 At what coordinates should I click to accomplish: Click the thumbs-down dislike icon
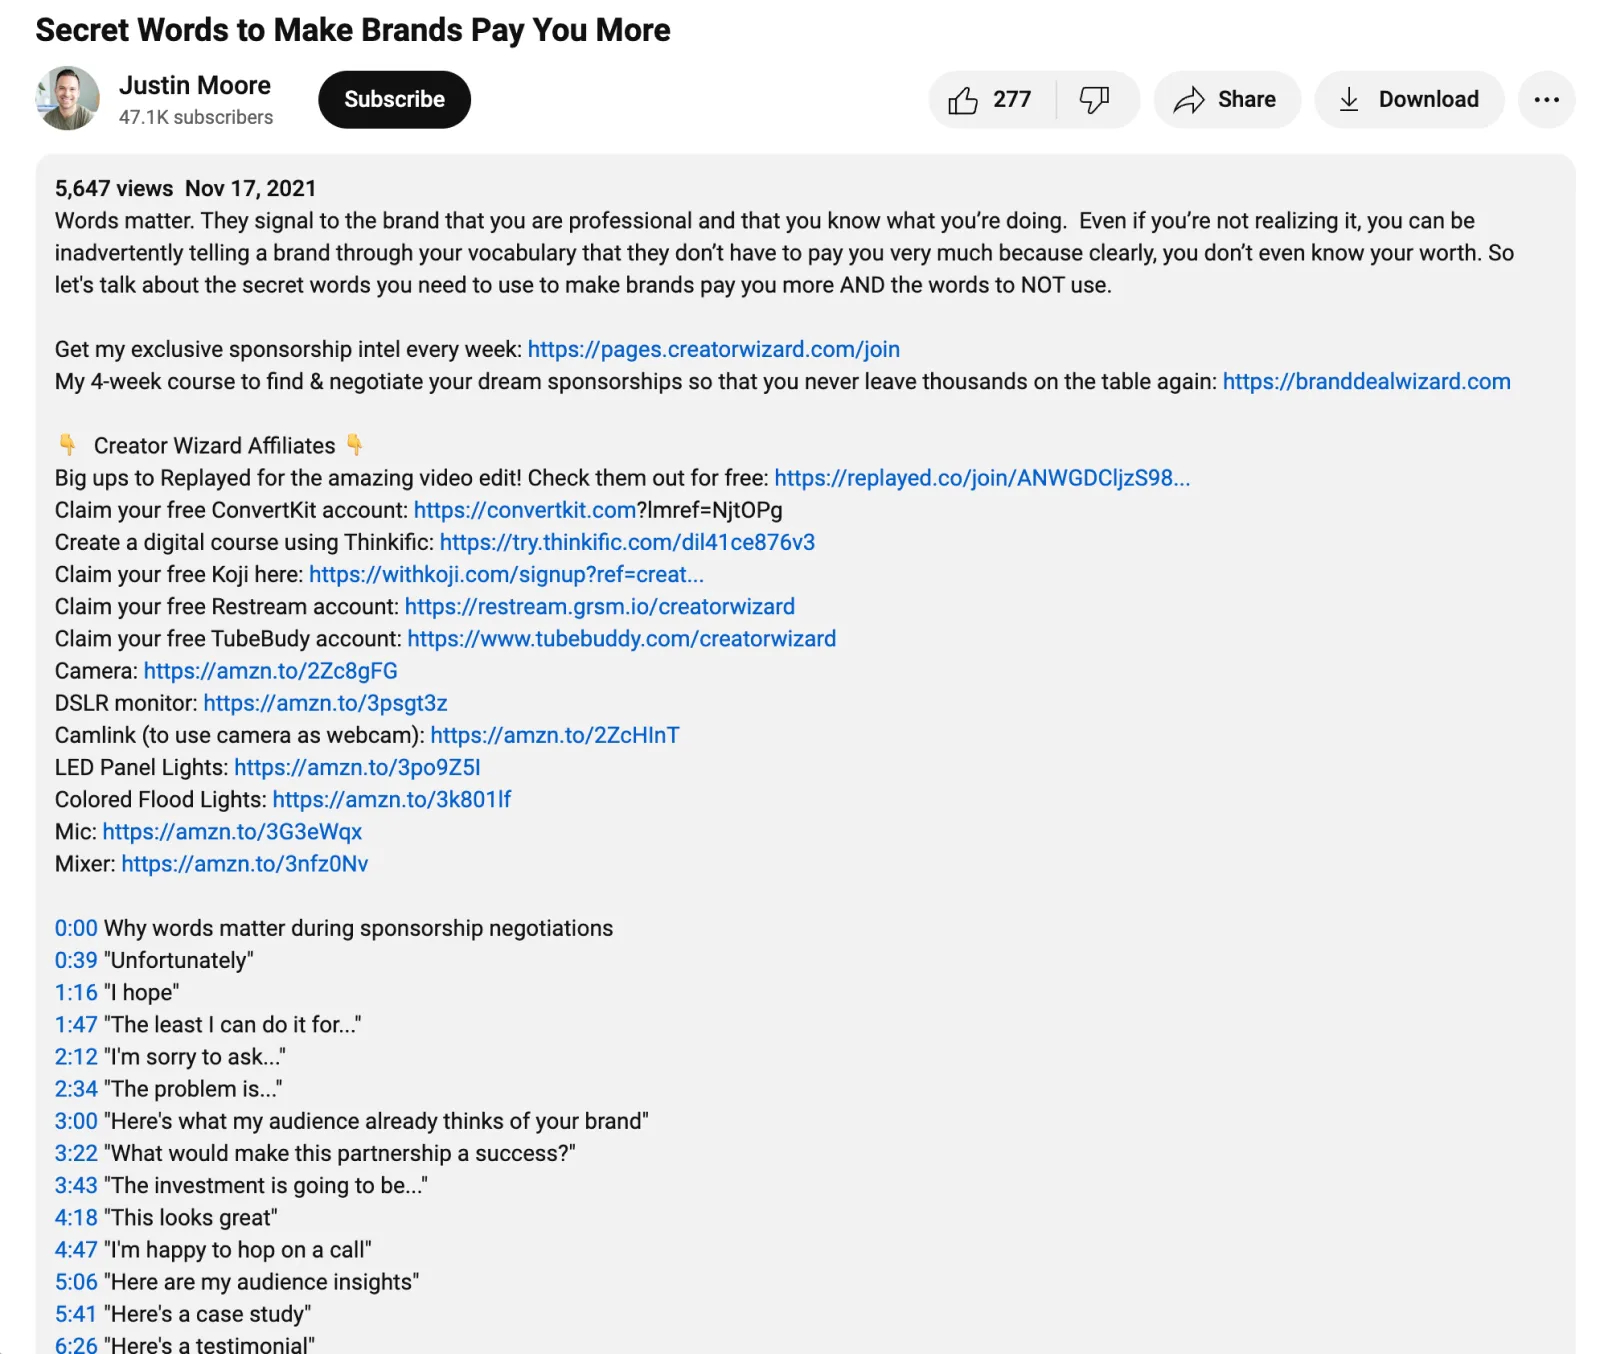pos(1094,100)
